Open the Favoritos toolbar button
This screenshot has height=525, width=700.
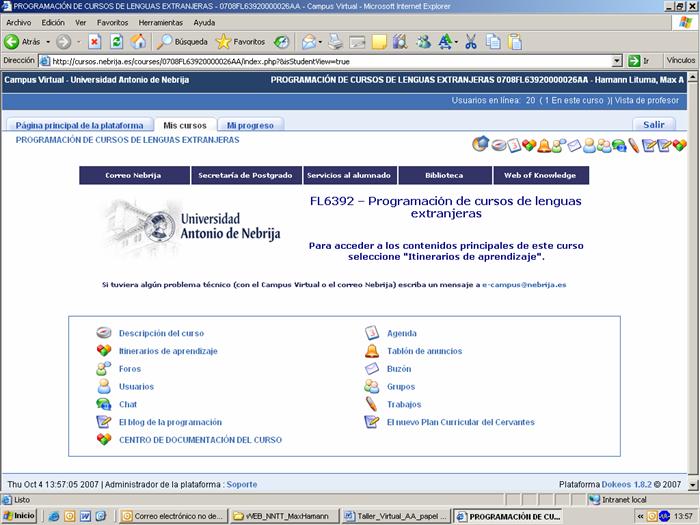[x=241, y=42]
